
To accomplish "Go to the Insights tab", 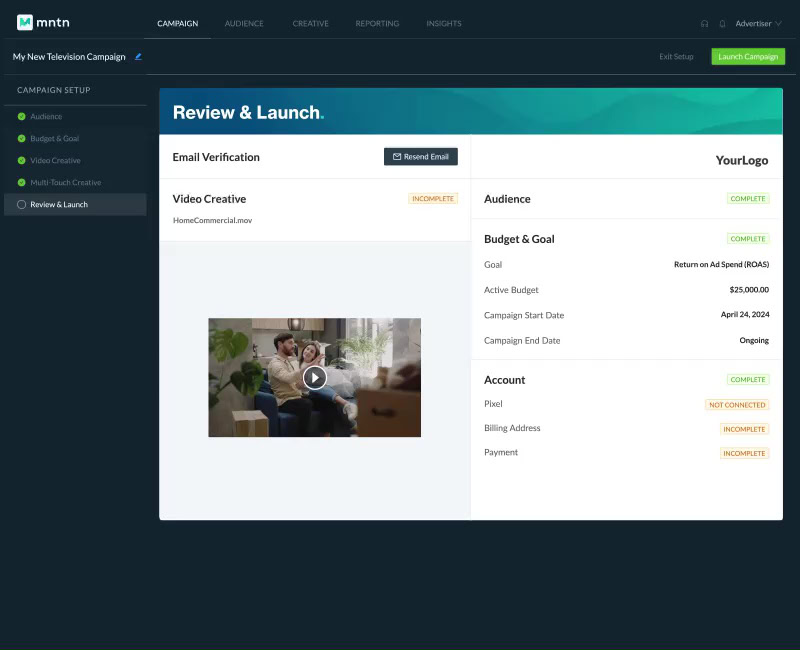I will click(x=444, y=23).
